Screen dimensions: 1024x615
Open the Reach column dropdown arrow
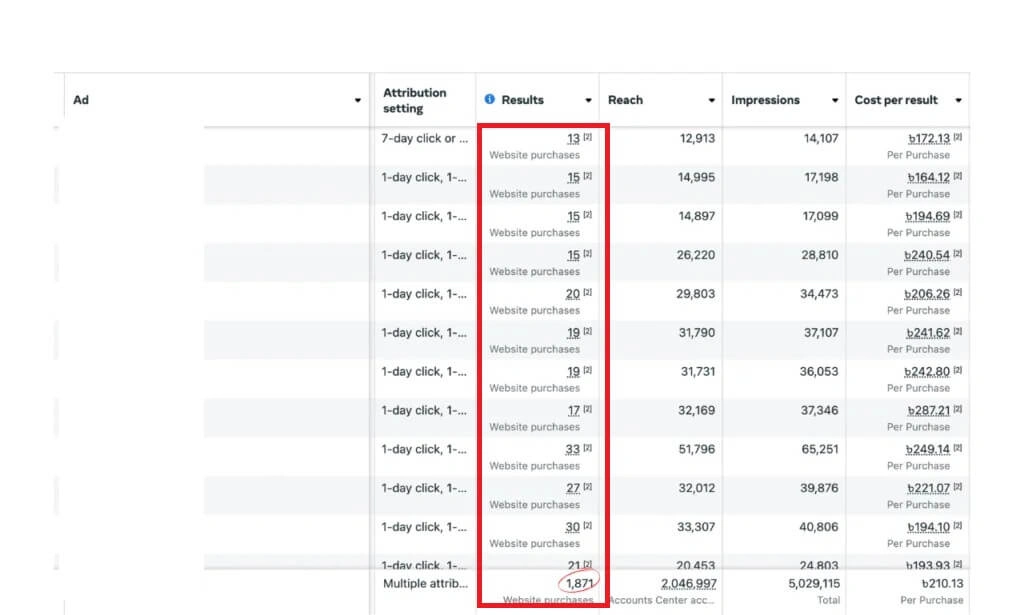[712, 101]
